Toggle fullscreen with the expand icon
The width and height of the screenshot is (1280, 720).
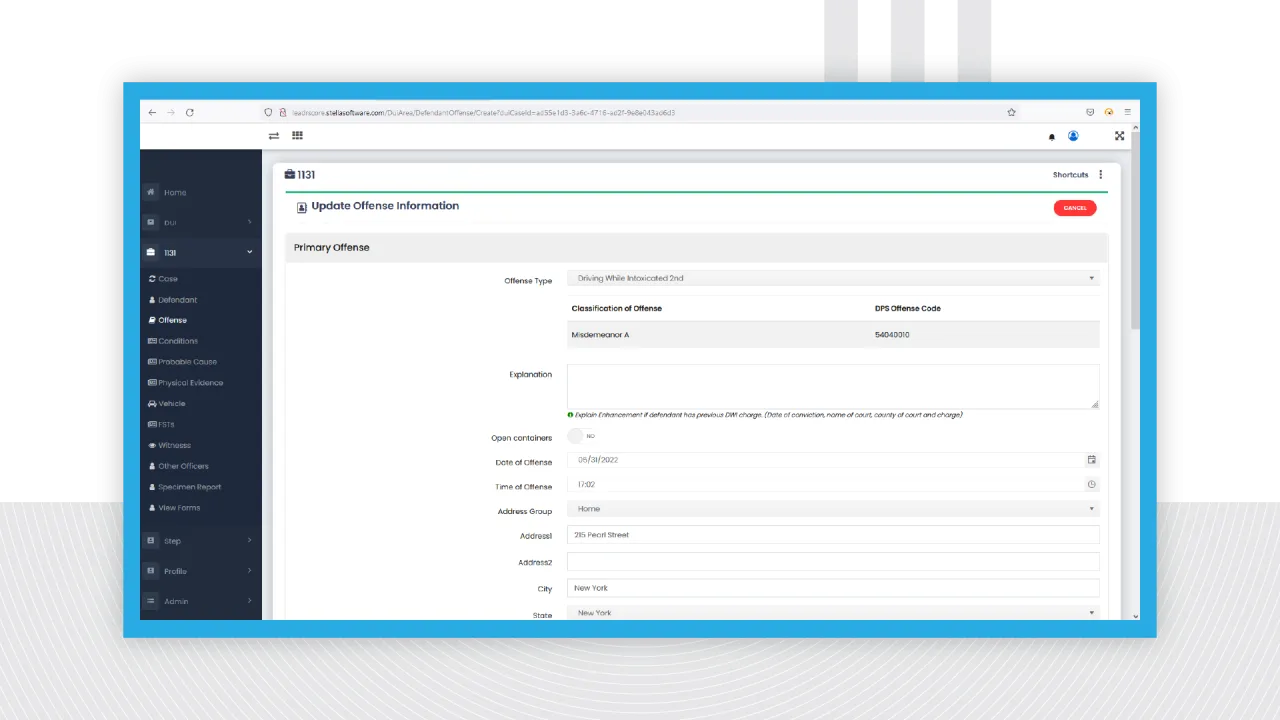(1119, 136)
